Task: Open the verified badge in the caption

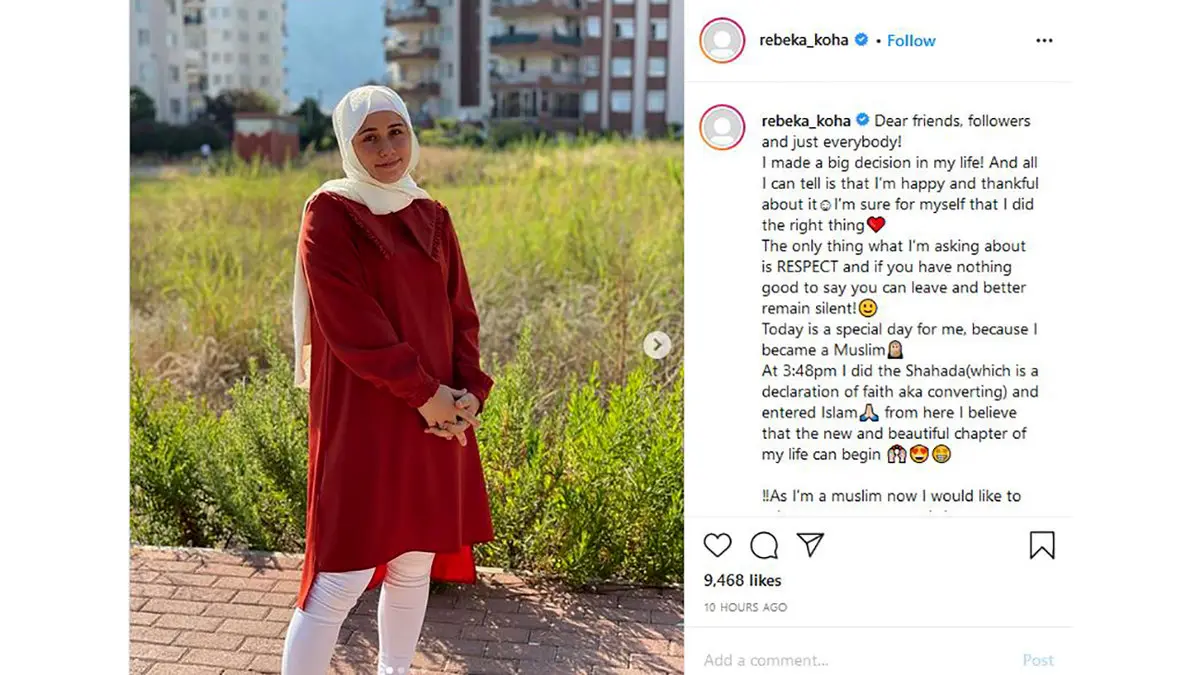Action: pos(863,121)
